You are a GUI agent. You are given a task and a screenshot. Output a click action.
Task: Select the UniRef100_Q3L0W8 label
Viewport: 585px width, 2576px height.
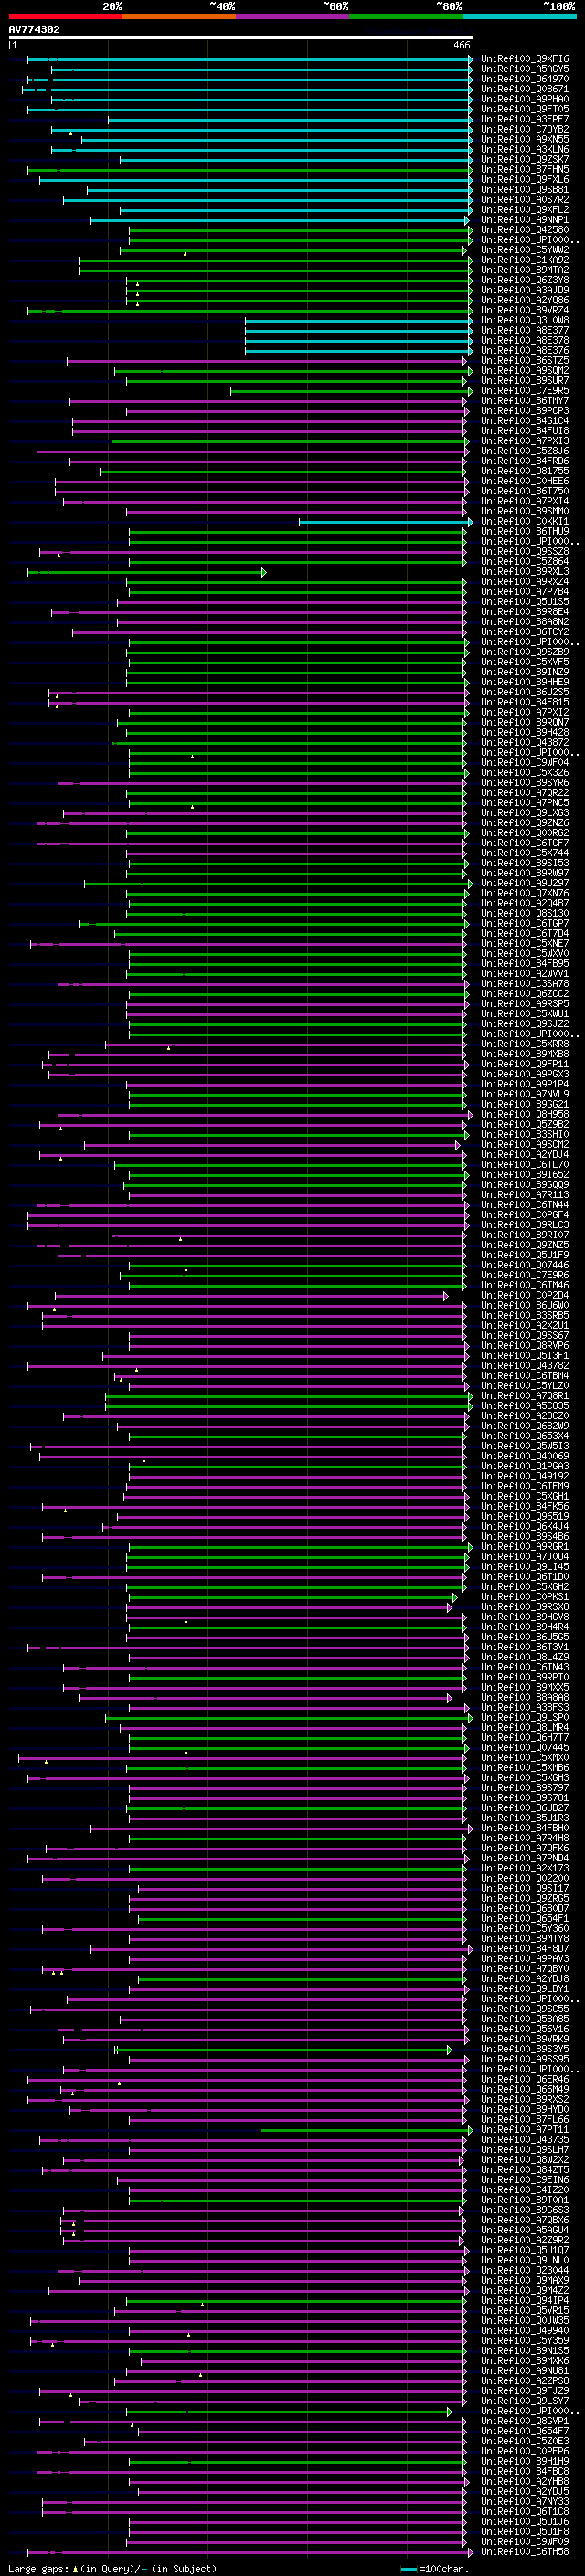point(525,320)
